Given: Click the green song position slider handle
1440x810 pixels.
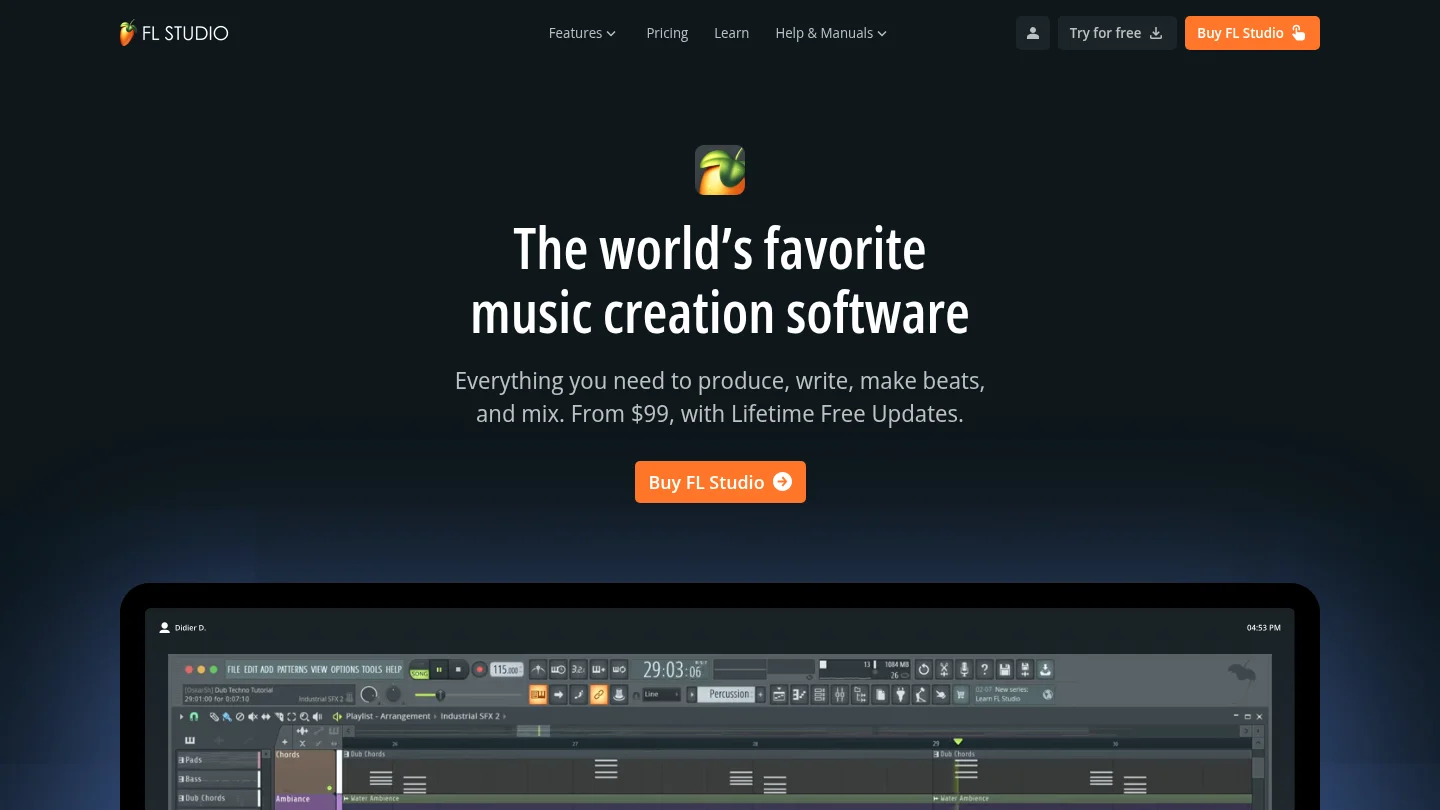Looking at the screenshot, I should [x=439, y=695].
